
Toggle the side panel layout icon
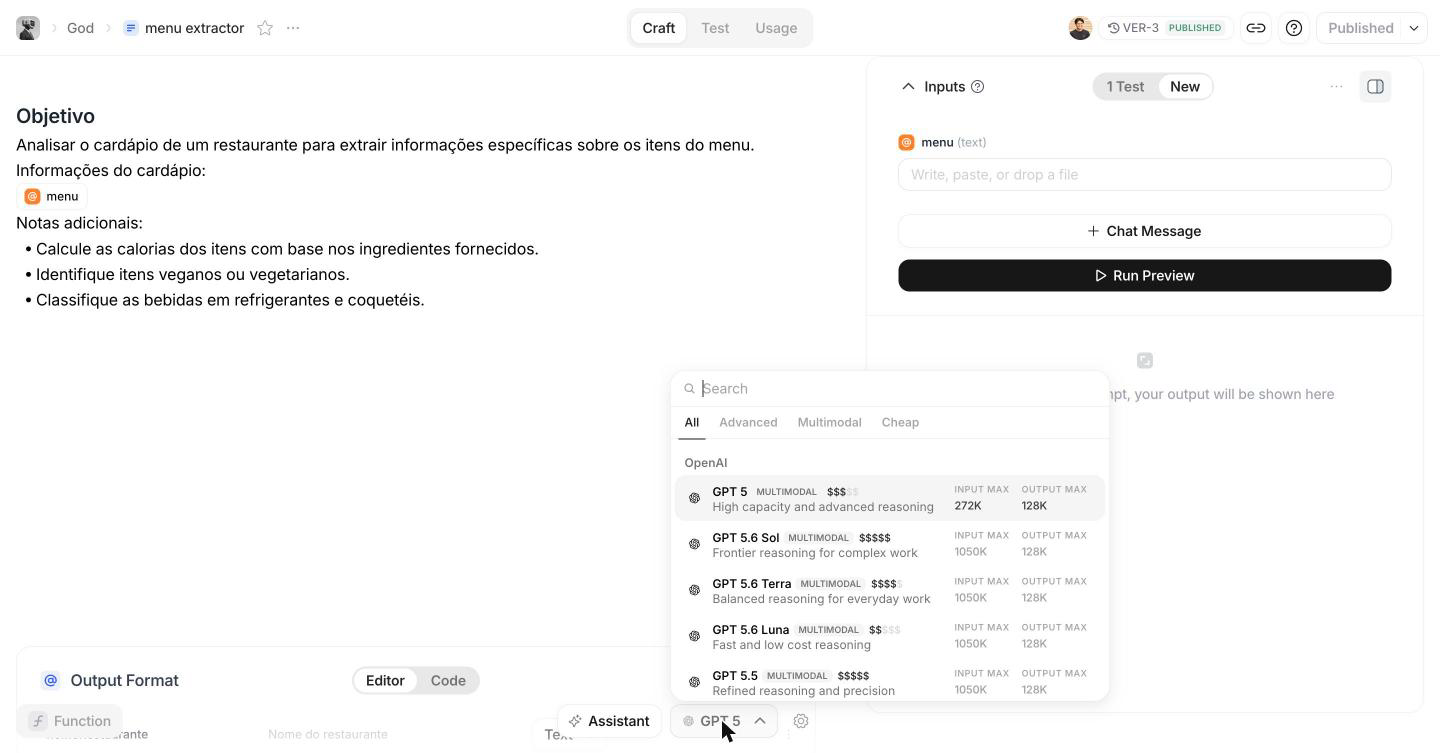[x=1376, y=87]
